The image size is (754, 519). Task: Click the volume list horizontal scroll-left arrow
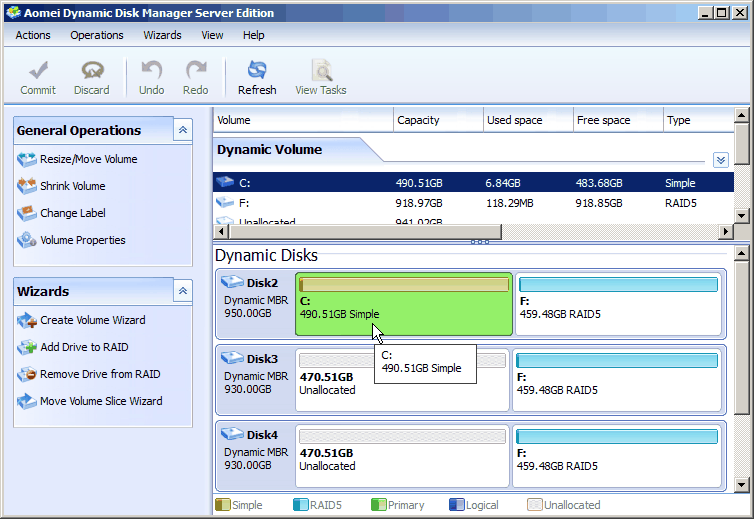[221, 232]
